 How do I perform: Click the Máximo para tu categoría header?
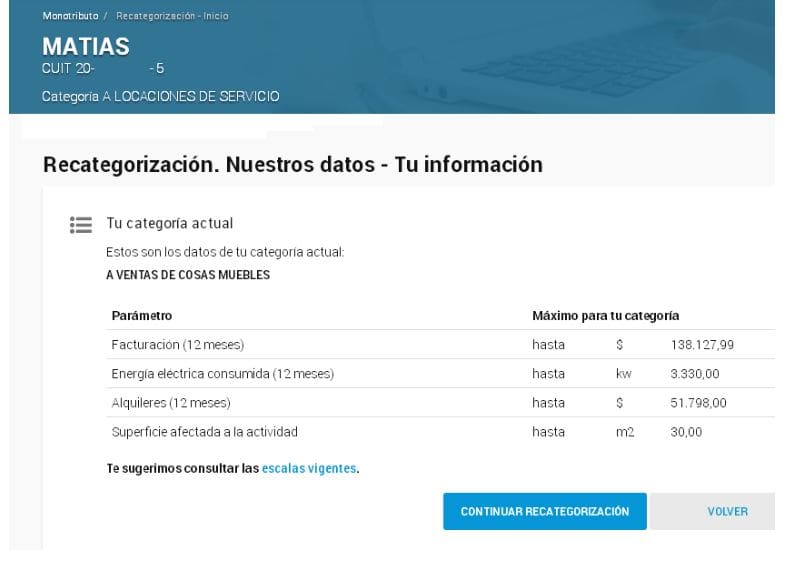pos(605,316)
